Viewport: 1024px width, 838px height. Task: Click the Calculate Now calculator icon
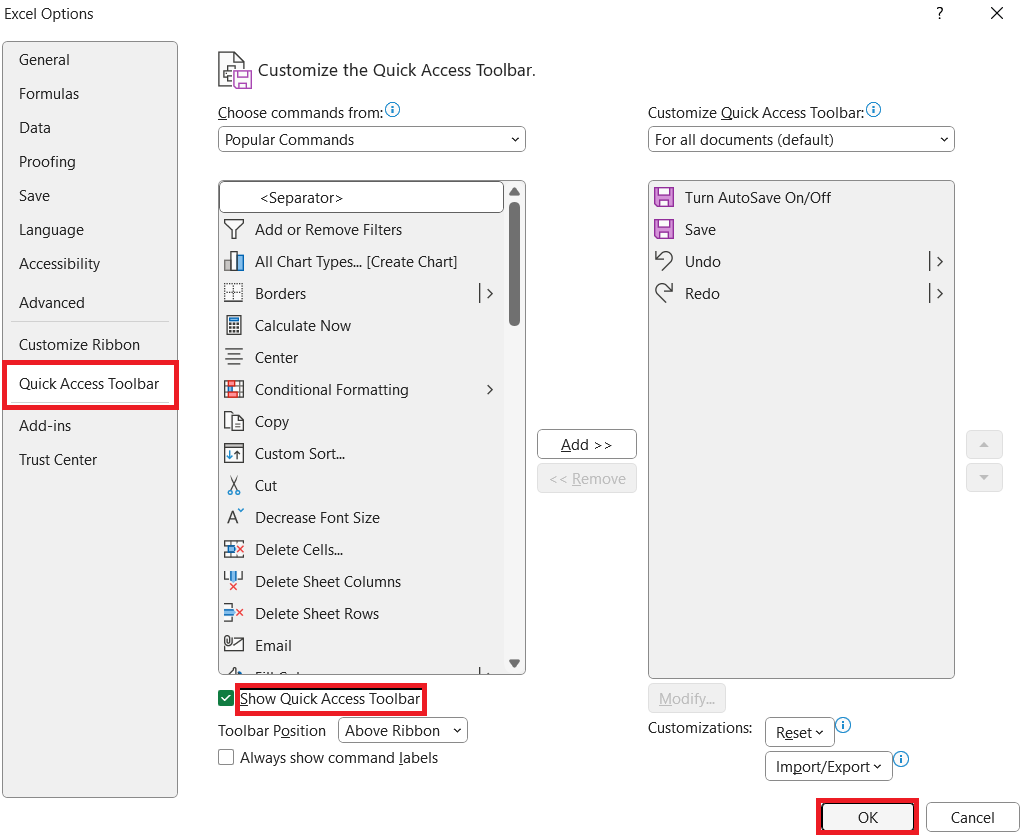click(234, 325)
